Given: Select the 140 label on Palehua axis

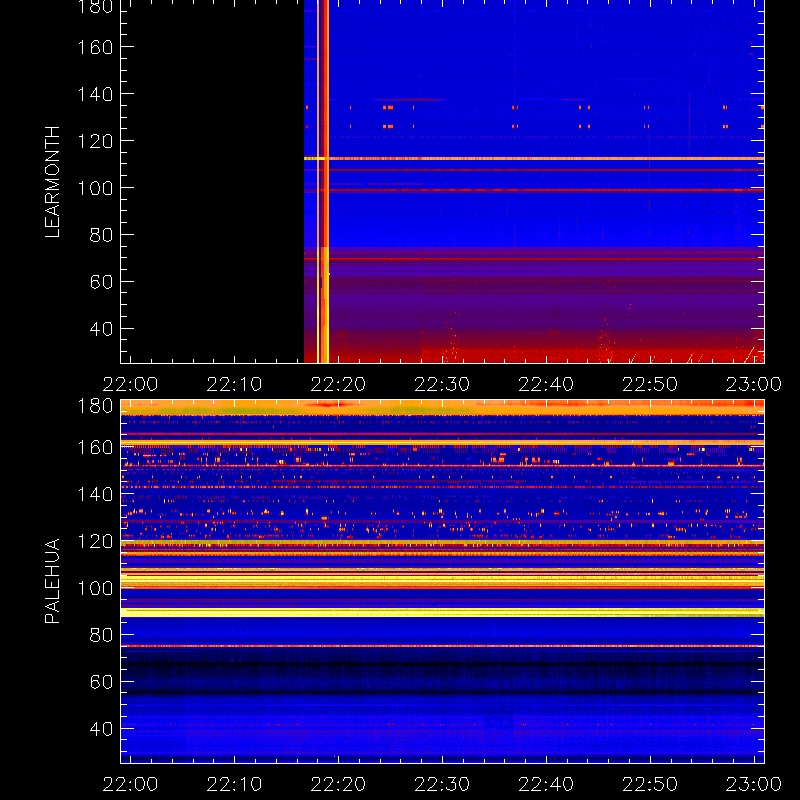Looking at the screenshot, I should point(95,494).
